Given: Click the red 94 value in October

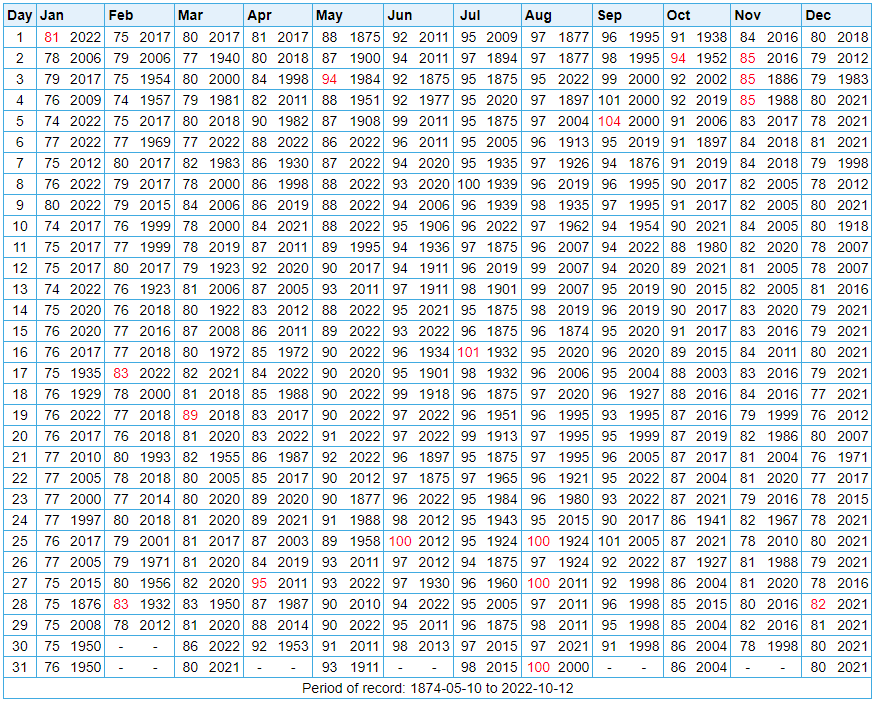Looking at the screenshot, I should pyautogui.click(x=678, y=58).
